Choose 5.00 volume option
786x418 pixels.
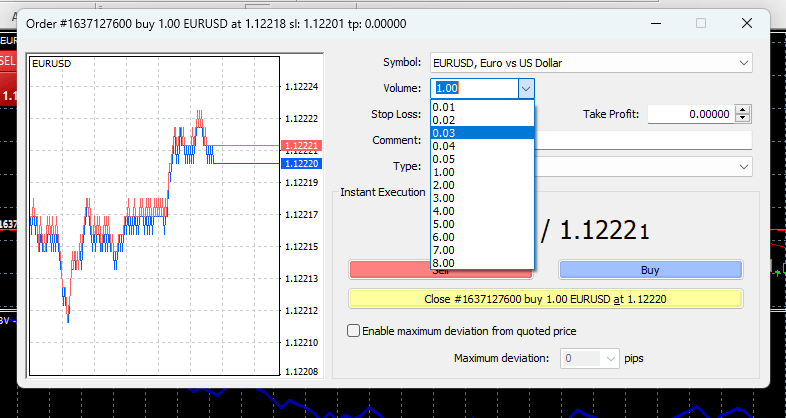pos(482,224)
